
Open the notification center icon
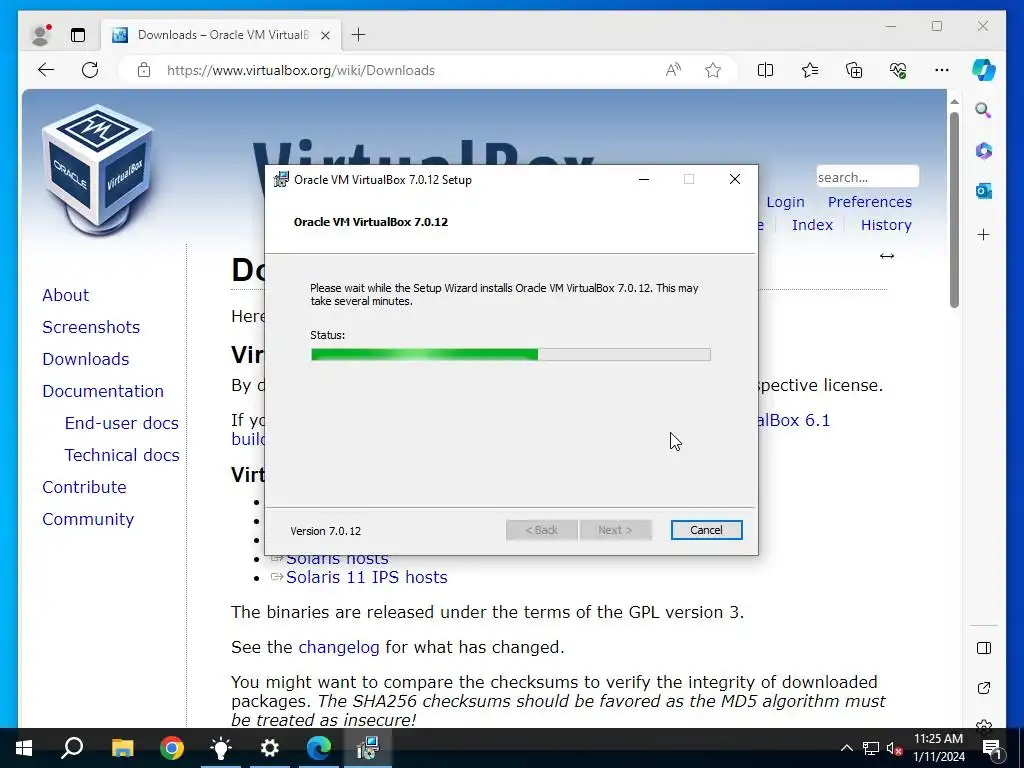point(992,748)
